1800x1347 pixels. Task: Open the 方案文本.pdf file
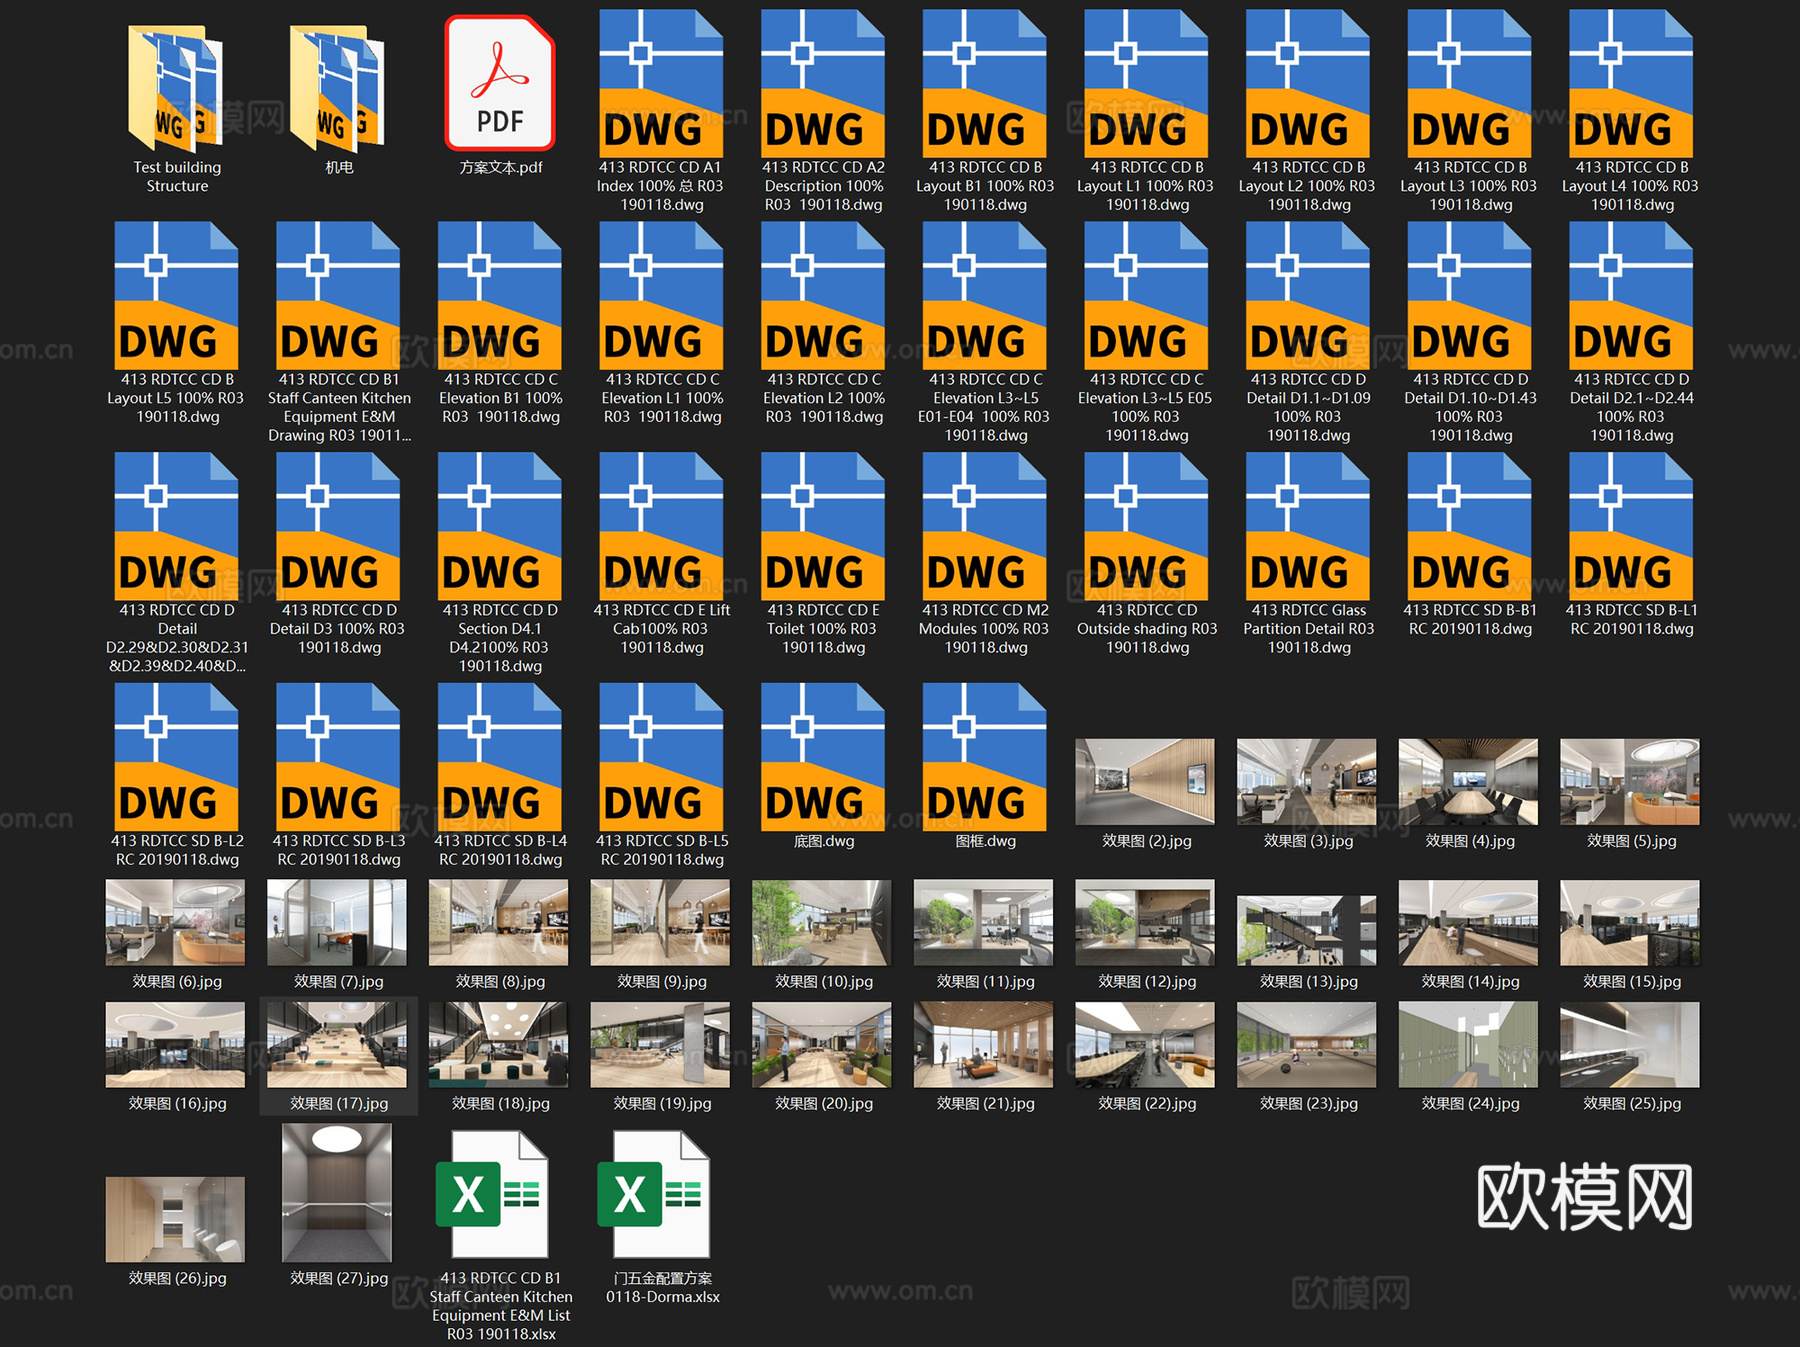click(x=500, y=85)
